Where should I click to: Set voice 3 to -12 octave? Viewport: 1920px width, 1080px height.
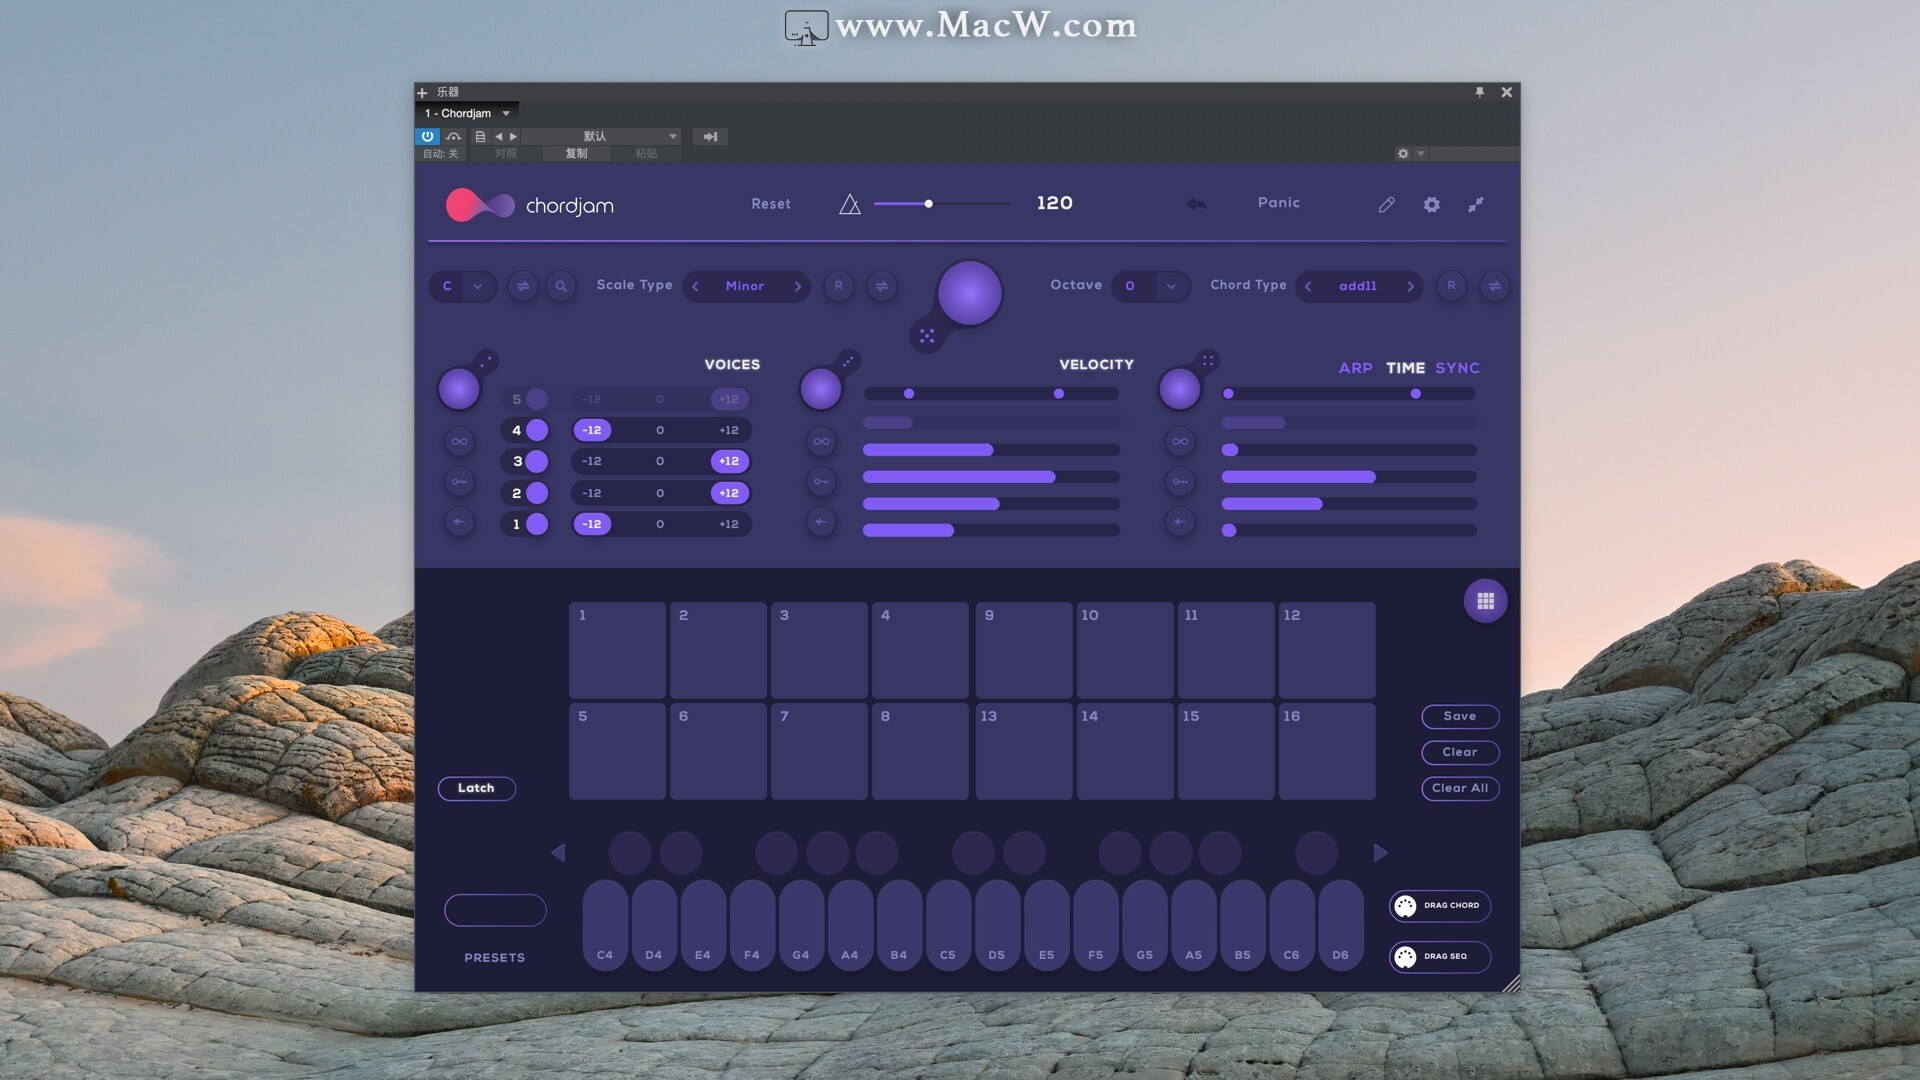click(592, 461)
